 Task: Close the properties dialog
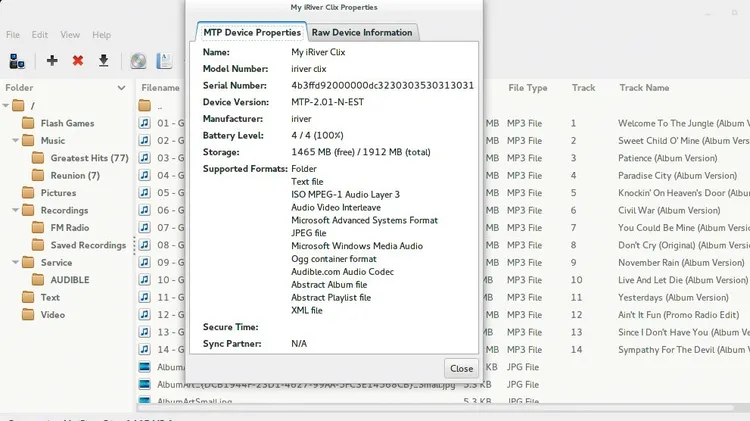click(461, 368)
